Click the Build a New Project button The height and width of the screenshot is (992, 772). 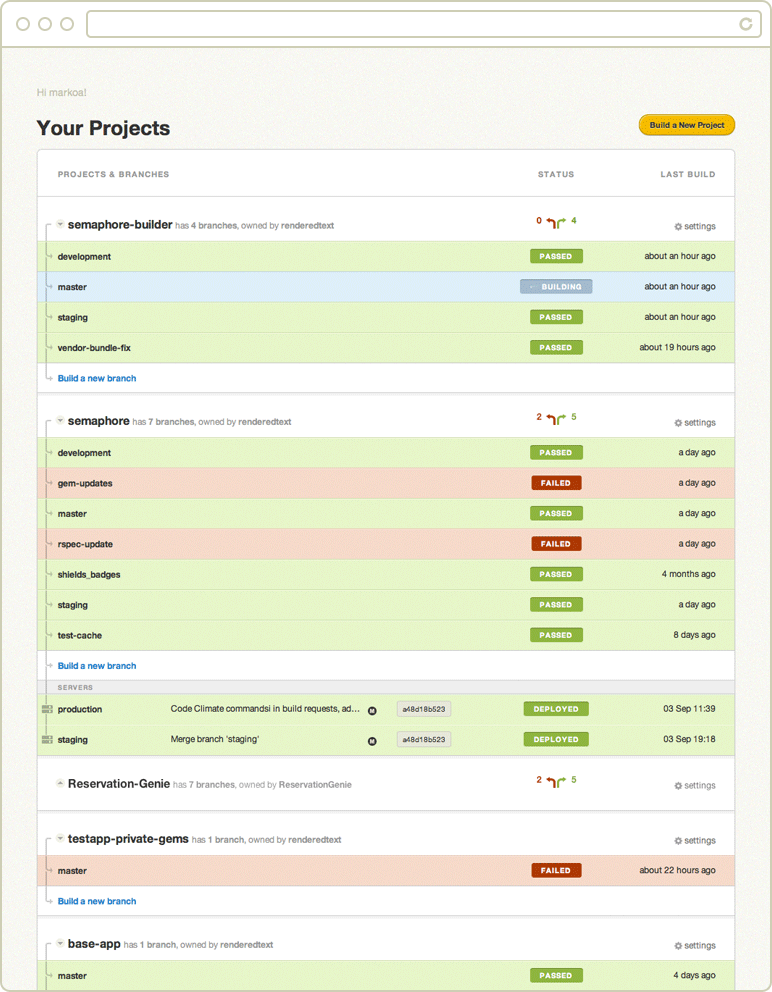[686, 125]
